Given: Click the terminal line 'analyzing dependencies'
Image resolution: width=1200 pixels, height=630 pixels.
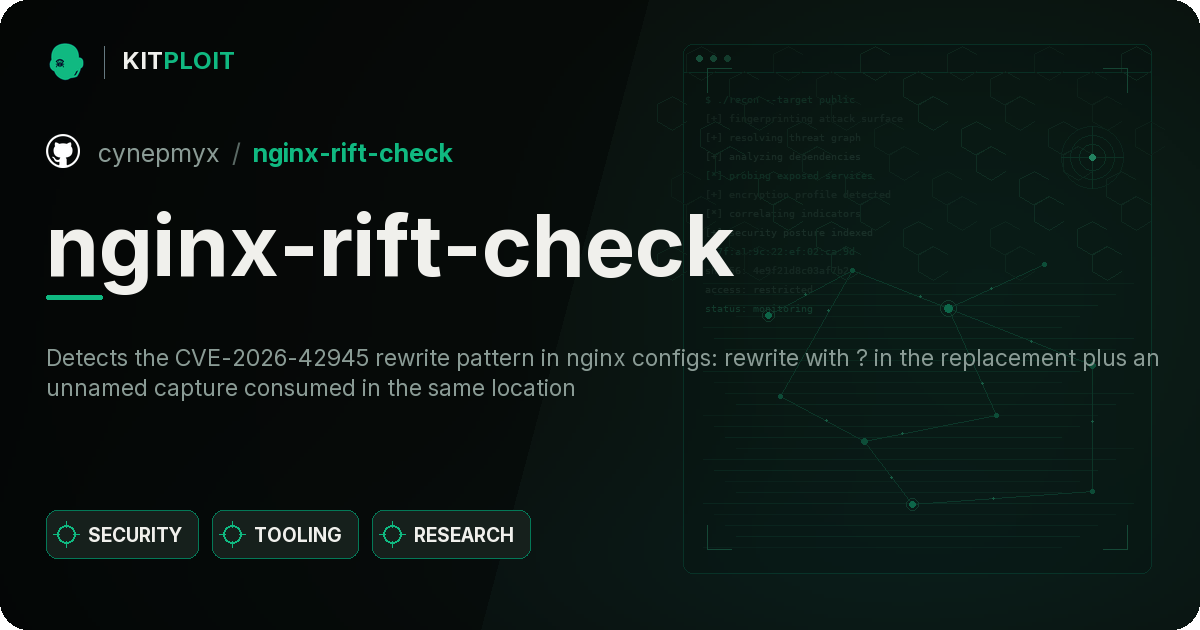Looking at the screenshot, I should [x=783, y=157].
